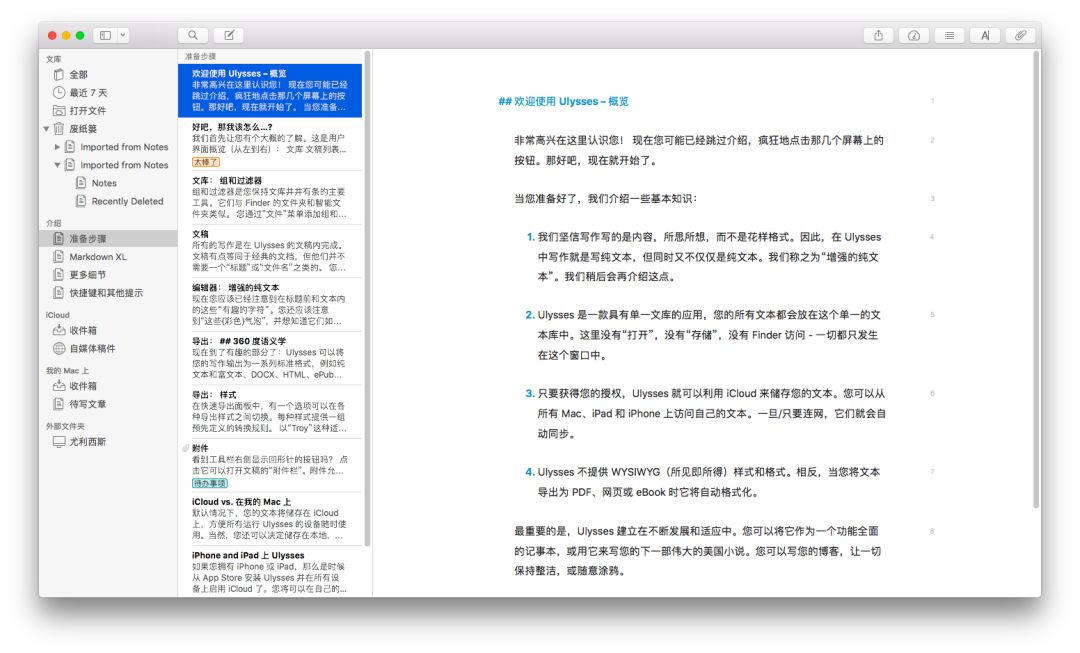Screen dimensions: 1080x653
Task: Expand the first Imported from Notes folder
Action: [58, 146]
